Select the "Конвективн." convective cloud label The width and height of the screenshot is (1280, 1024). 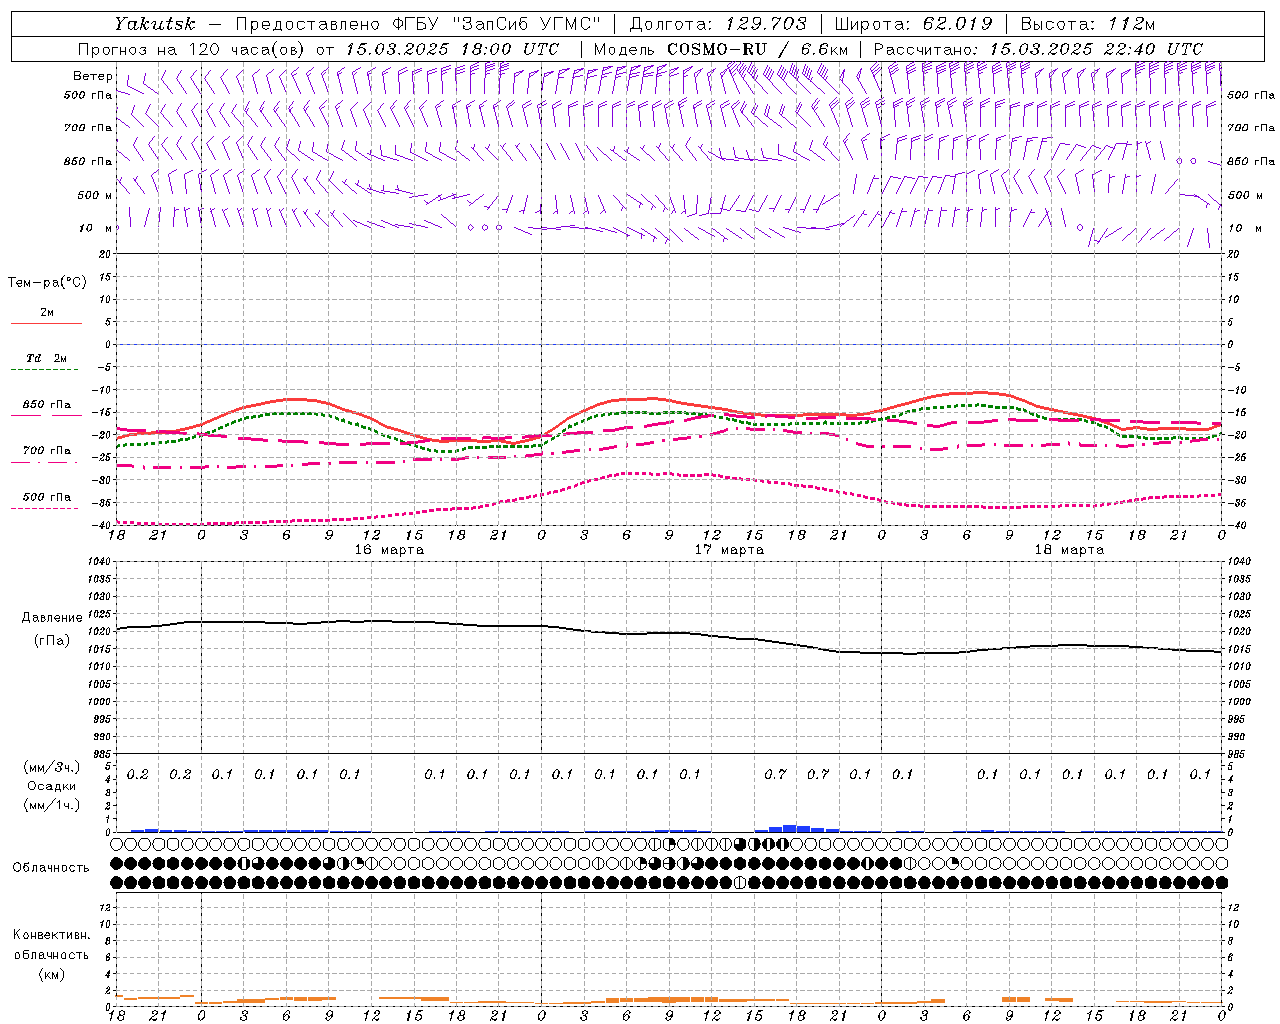click(x=51, y=935)
